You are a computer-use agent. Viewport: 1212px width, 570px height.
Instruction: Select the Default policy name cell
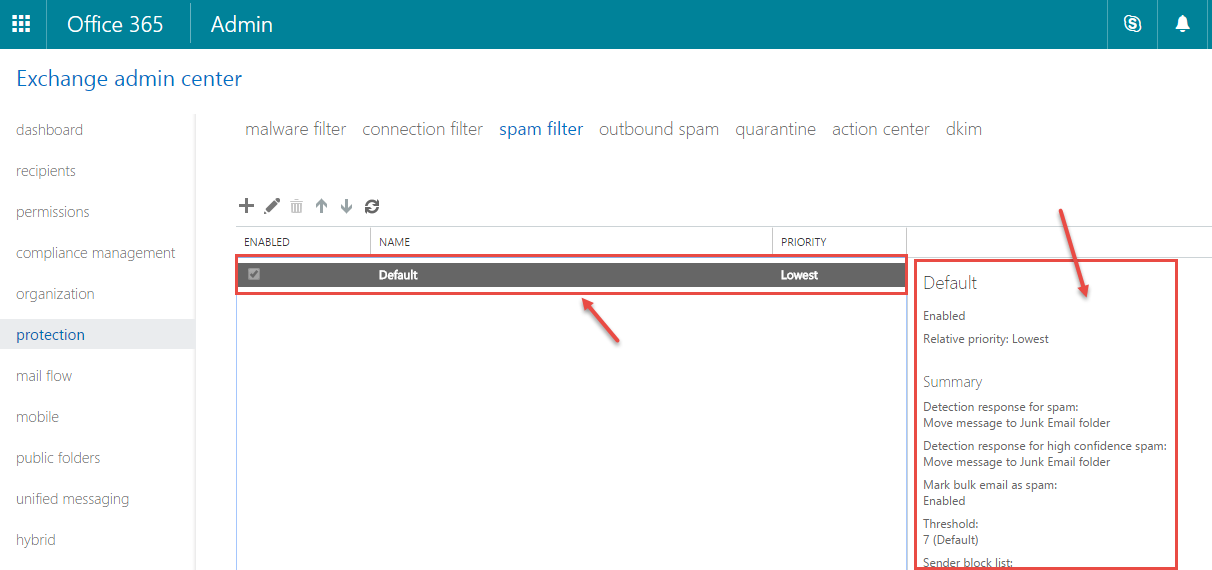(398, 275)
